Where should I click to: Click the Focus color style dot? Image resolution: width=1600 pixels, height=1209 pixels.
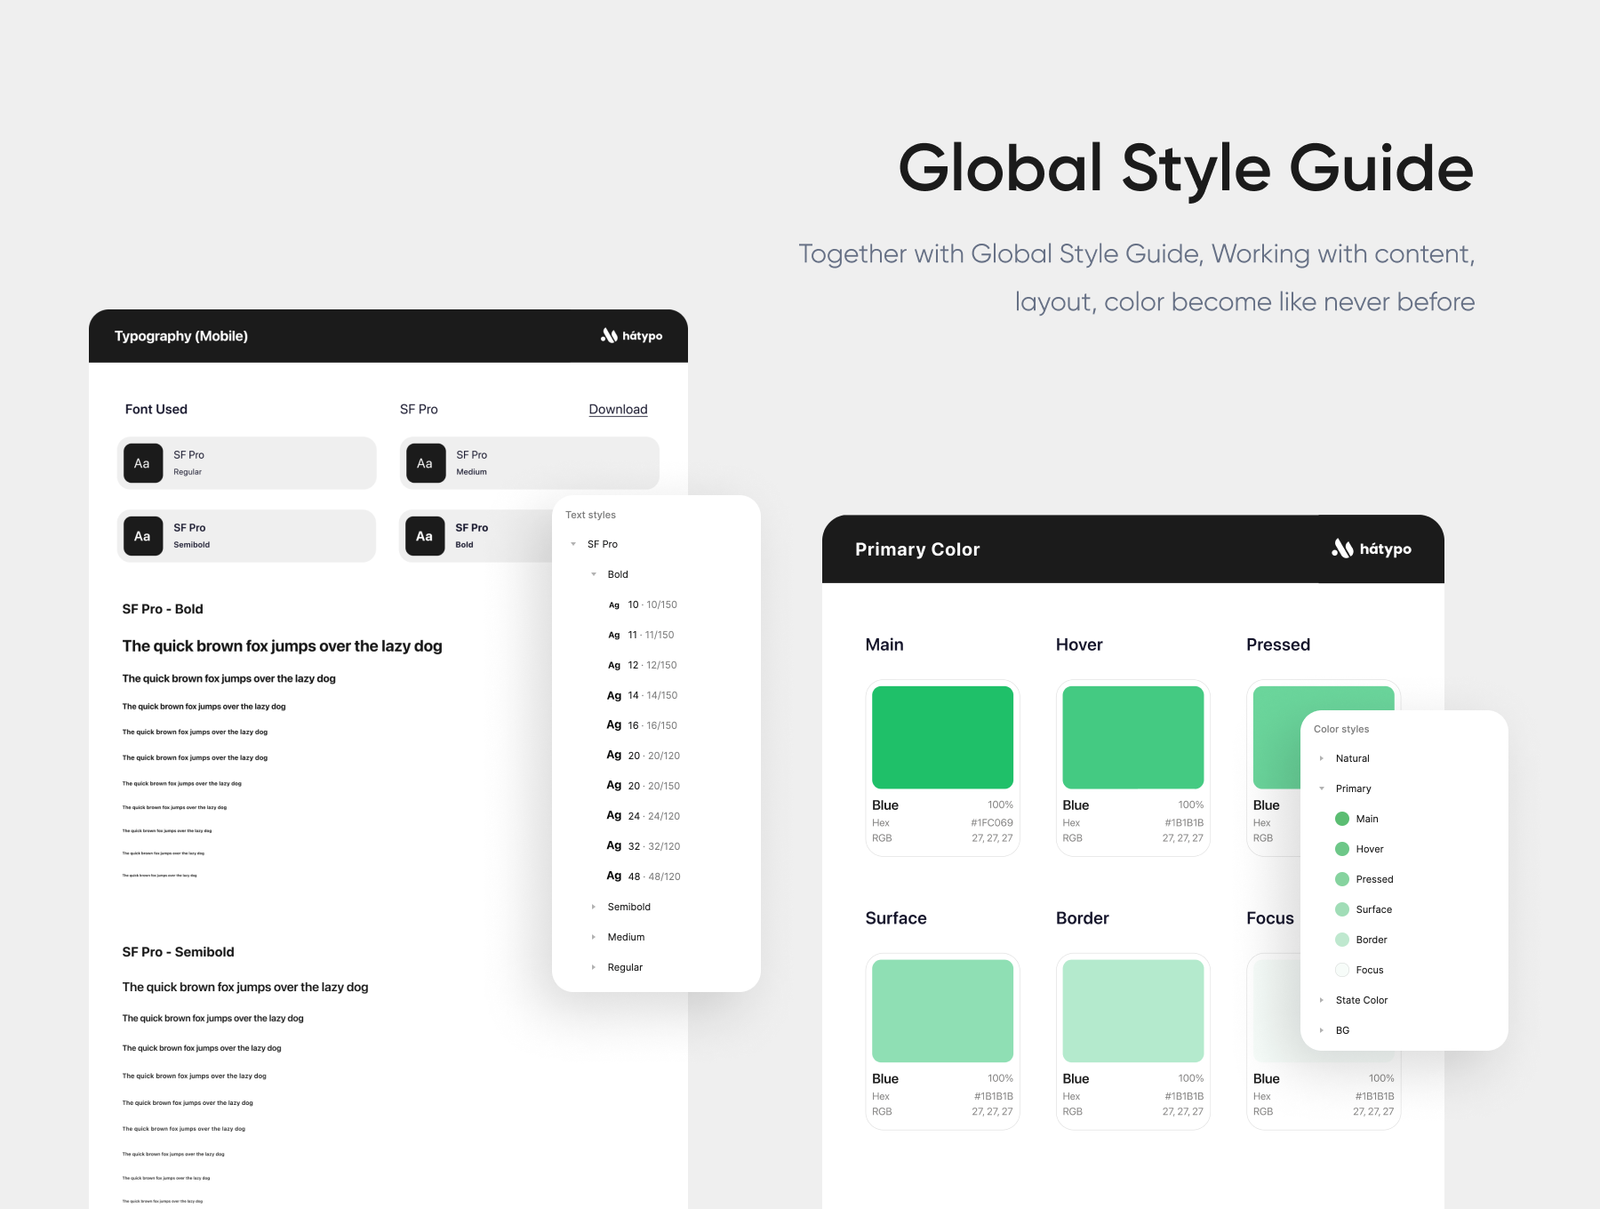coord(1340,969)
